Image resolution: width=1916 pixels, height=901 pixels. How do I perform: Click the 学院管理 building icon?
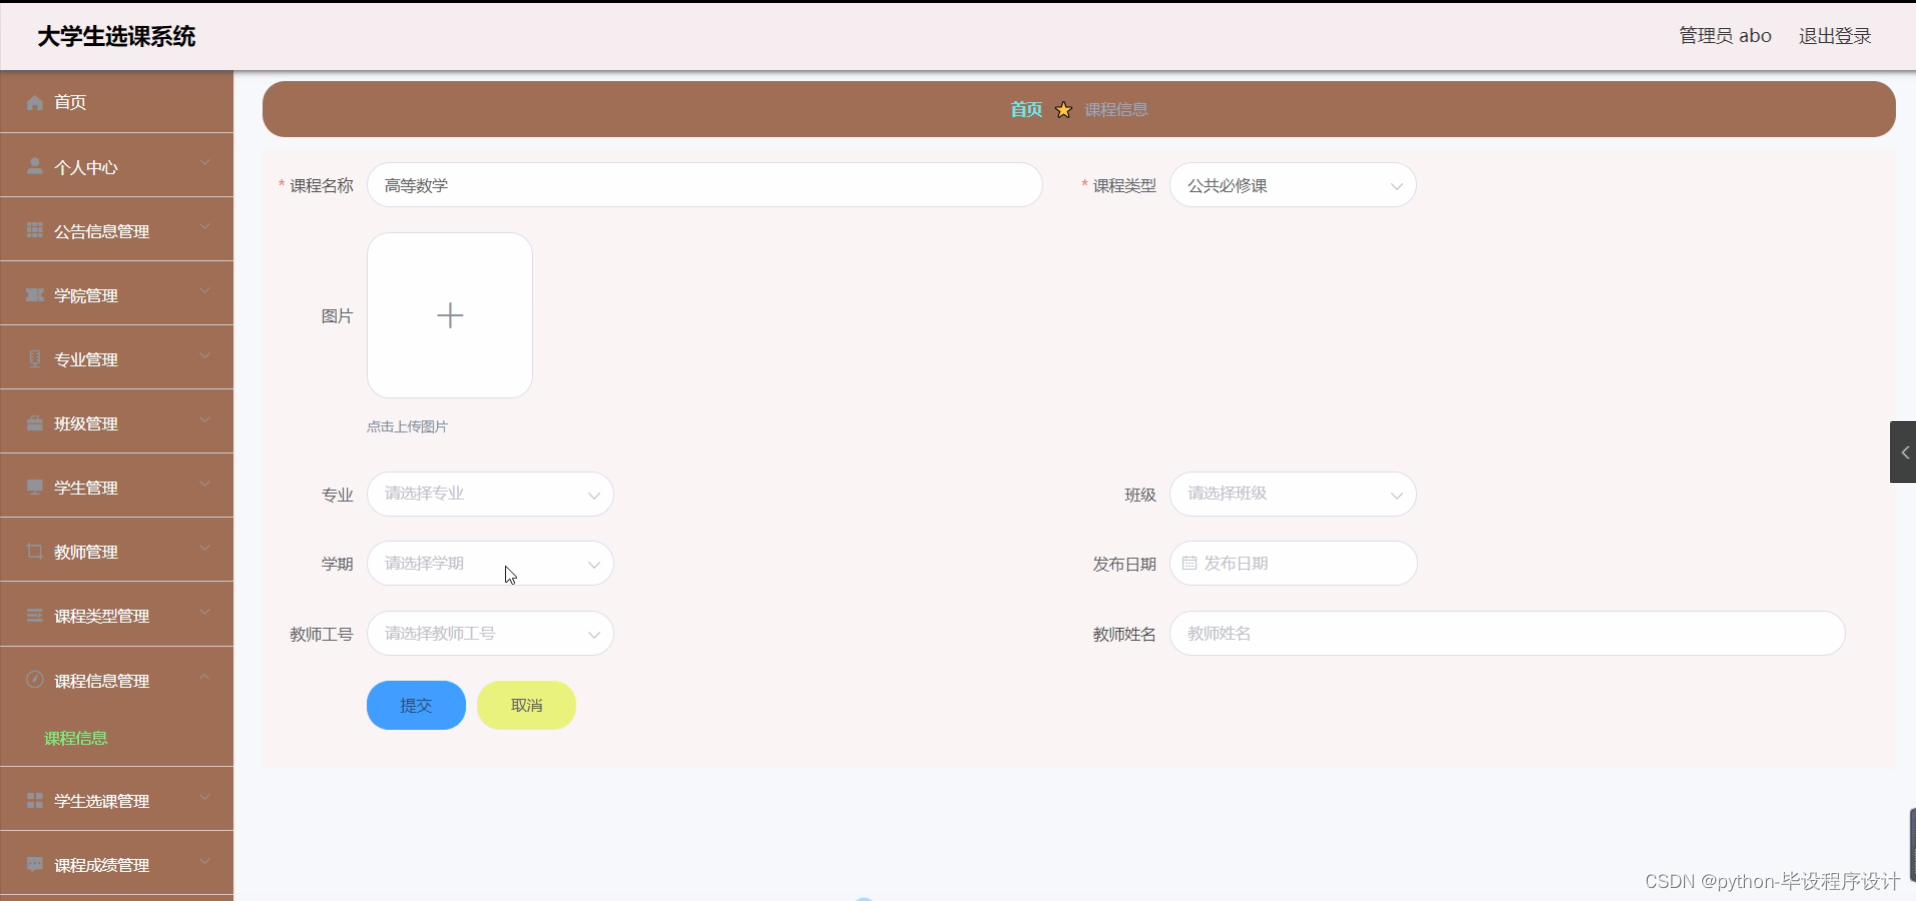33,295
